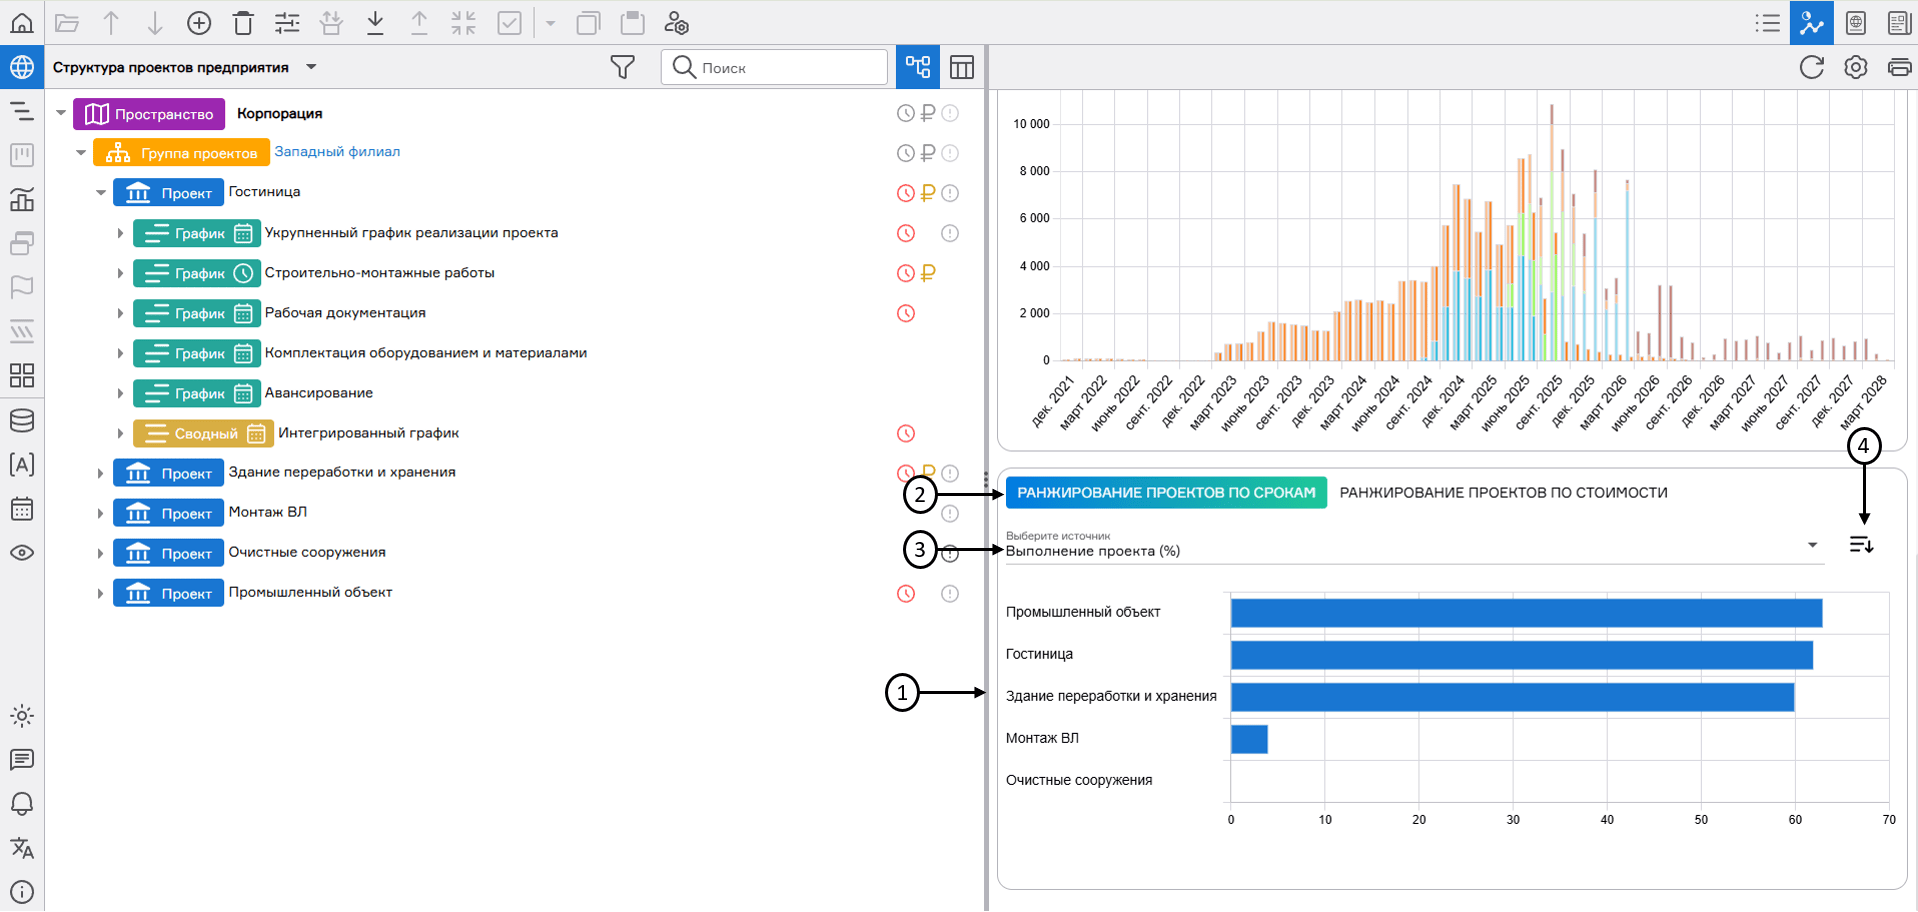Click the filter funnel icon
The height and width of the screenshot is (912, 1918).
(x=622, y=67)
